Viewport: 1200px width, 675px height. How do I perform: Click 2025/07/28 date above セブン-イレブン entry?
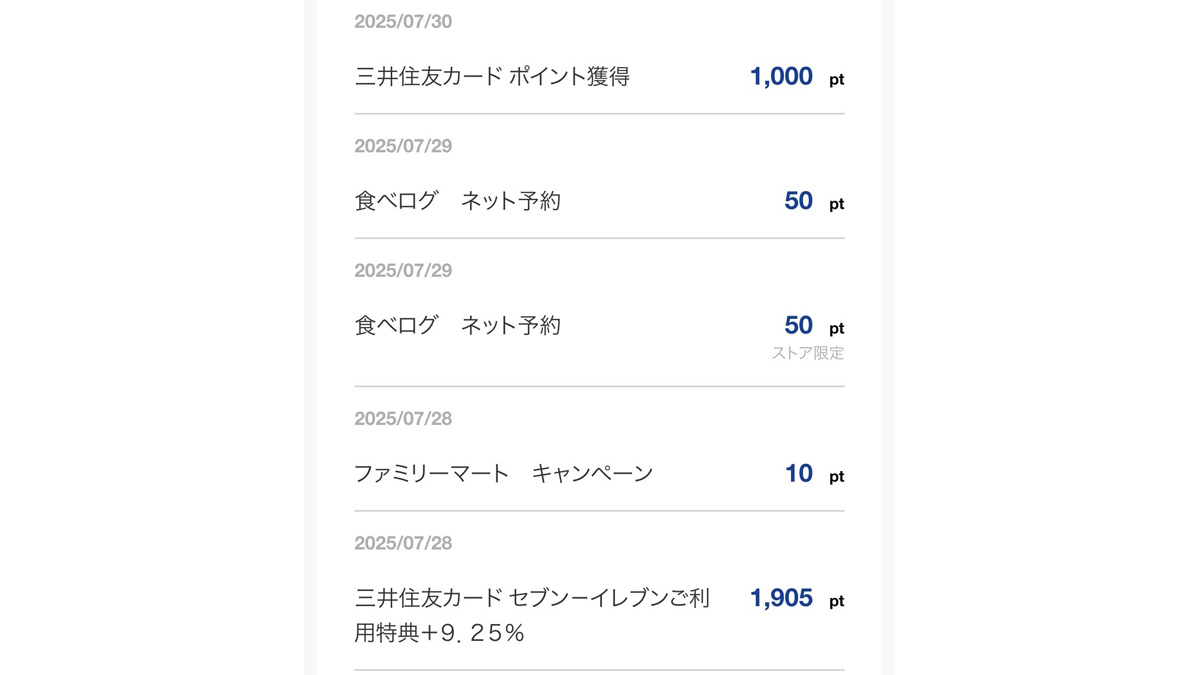403,543
